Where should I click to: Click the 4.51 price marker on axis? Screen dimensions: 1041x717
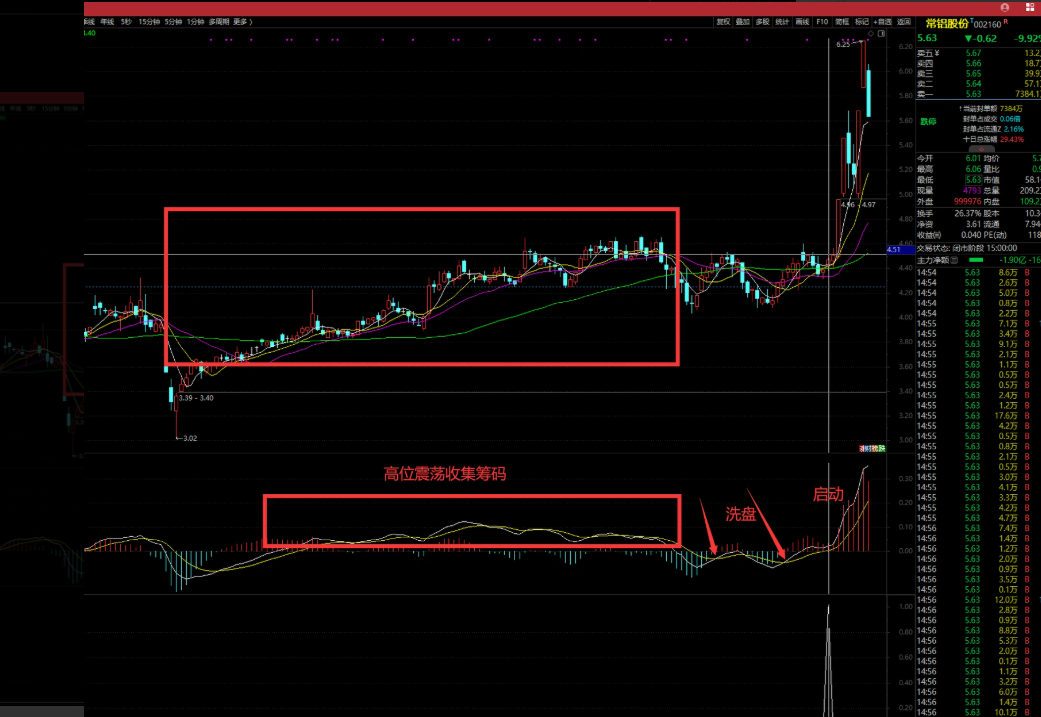coord(895,249)
